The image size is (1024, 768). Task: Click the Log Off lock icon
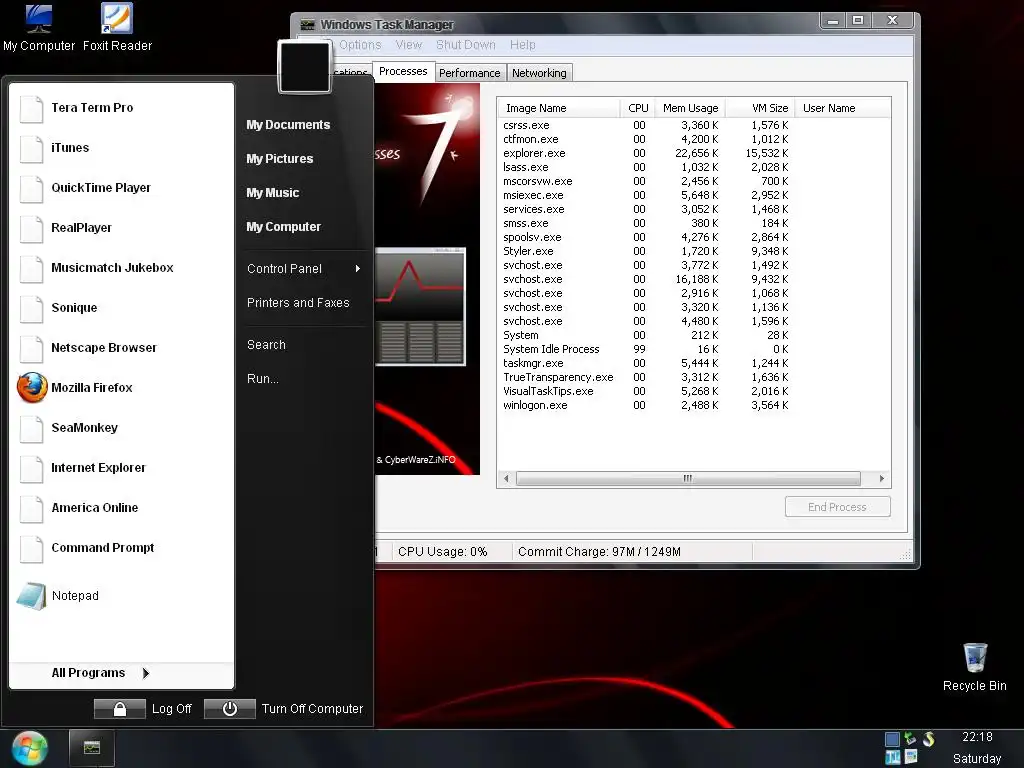coord(120,709)
